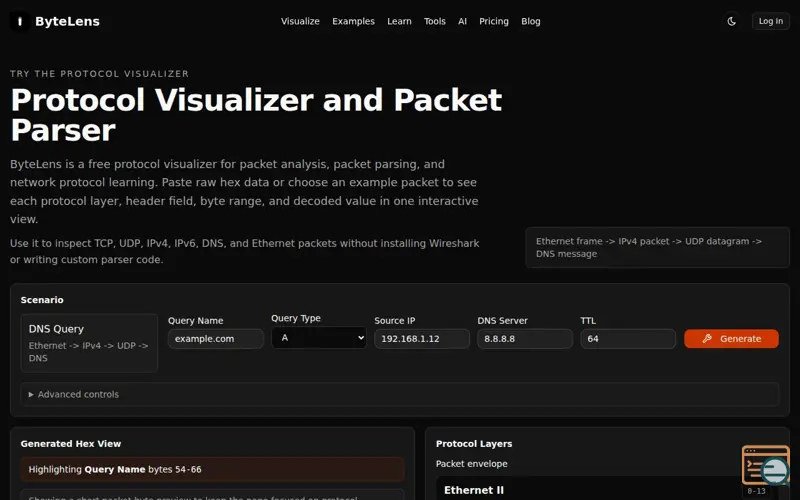Click the Generated Hex View heading
The width and height of the screenshot is (800, 500).
click(71, 444)
